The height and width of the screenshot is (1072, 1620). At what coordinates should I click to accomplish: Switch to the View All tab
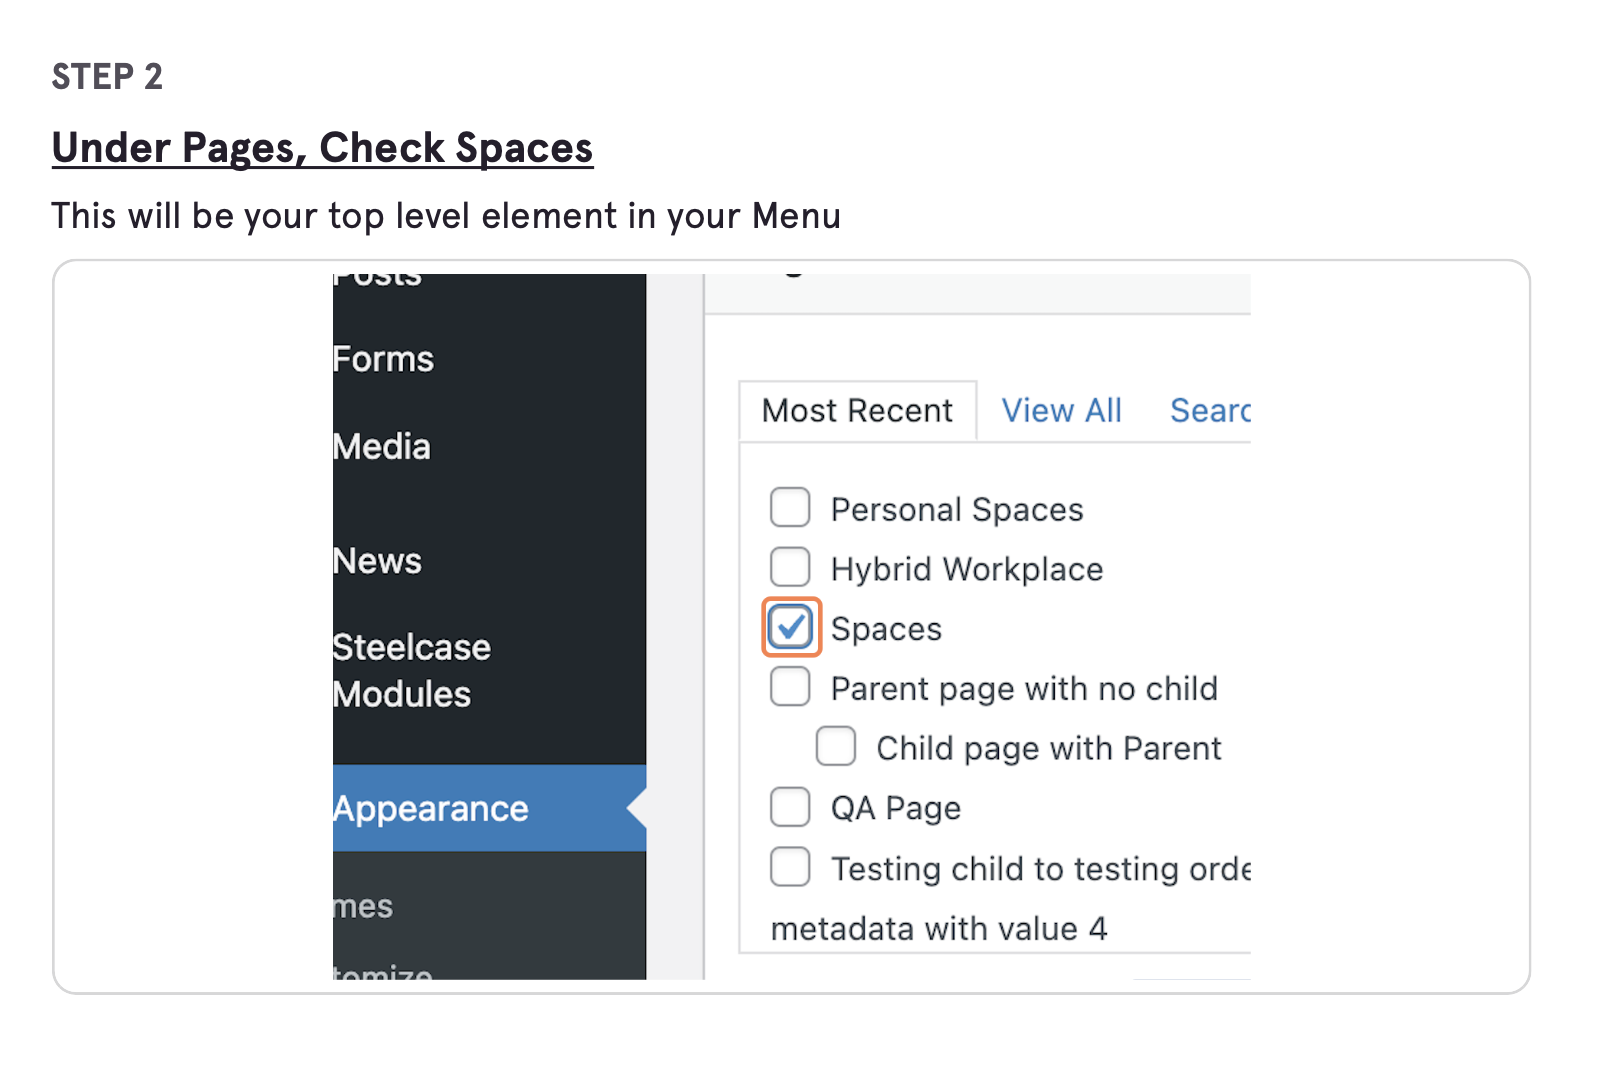click(1062, 411)
